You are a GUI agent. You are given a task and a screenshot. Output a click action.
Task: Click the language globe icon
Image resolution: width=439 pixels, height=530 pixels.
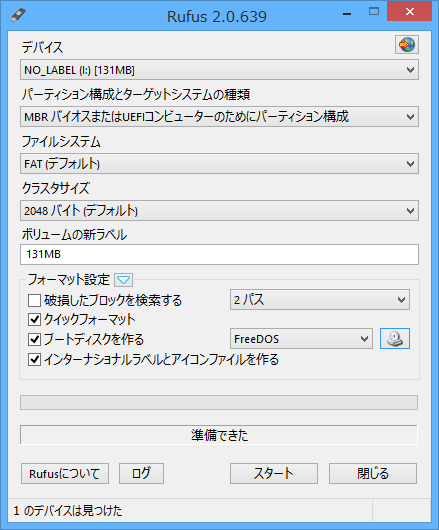(407, 45)
